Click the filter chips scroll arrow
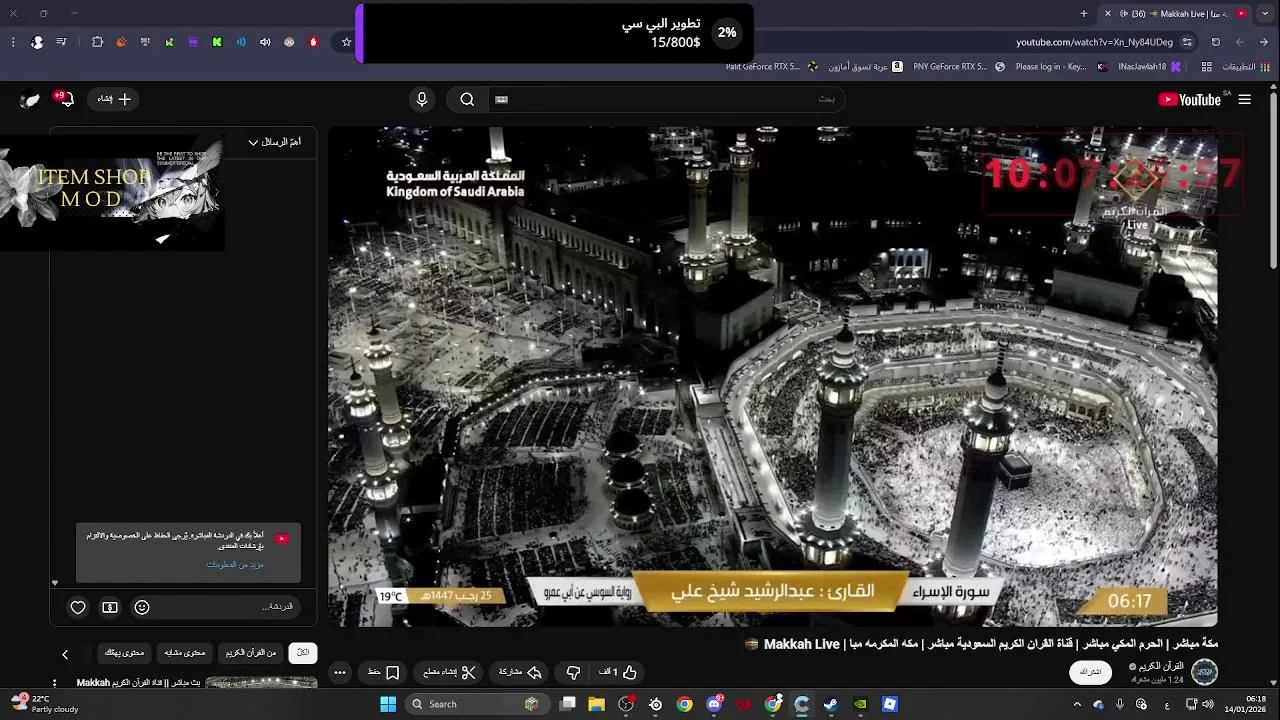This screenshot has width=1280, height=720. coord(65,654)
